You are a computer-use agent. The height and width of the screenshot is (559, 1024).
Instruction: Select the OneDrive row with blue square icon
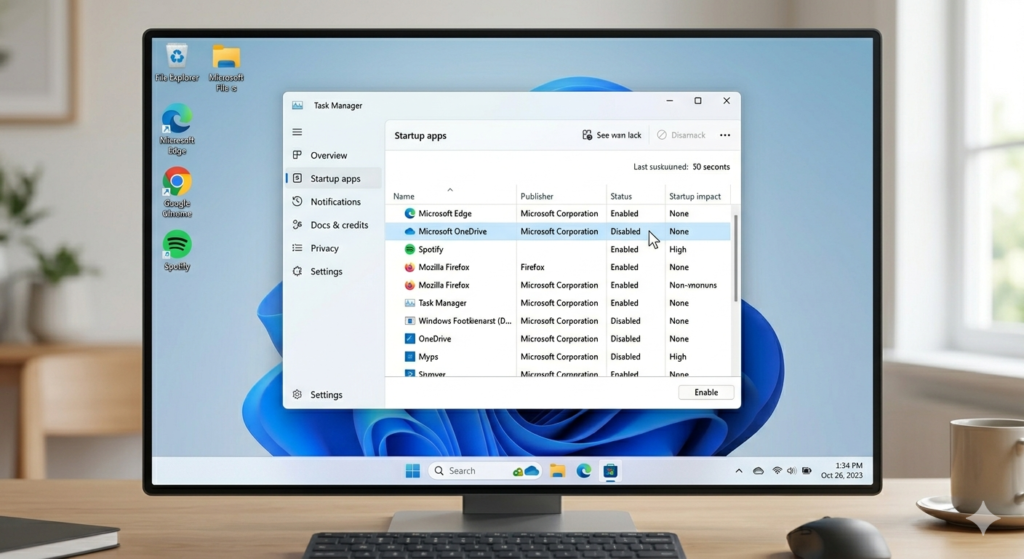(558, 339)
